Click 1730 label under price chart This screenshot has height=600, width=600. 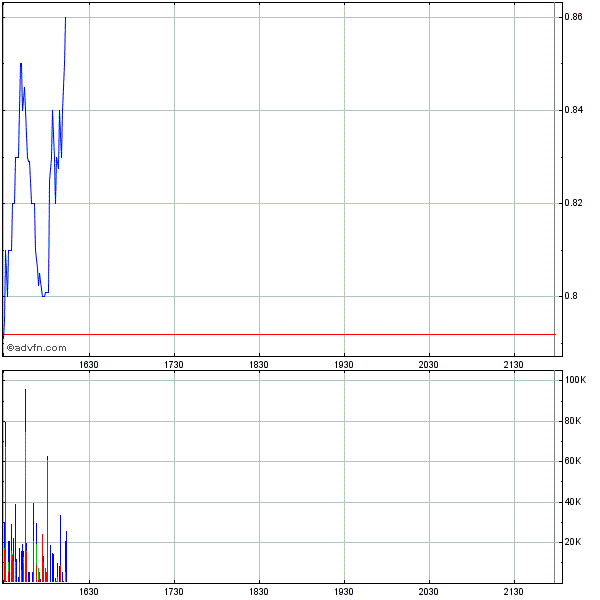click(174, 365)
